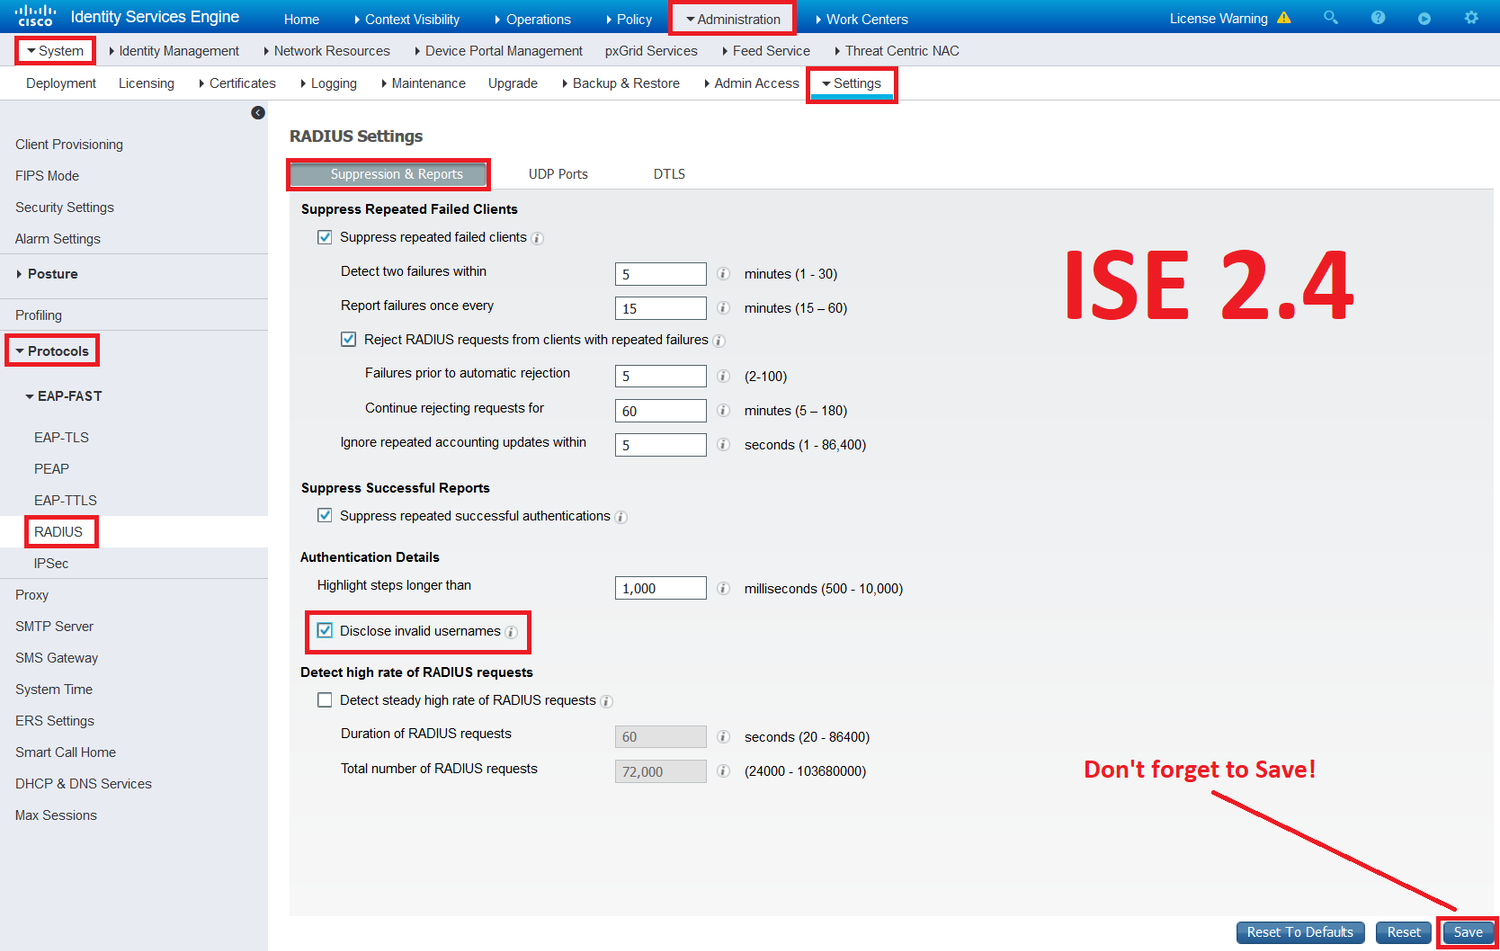1500x951 pixels.
Task: Click the License Warning alert icon
Action: 1285,17
